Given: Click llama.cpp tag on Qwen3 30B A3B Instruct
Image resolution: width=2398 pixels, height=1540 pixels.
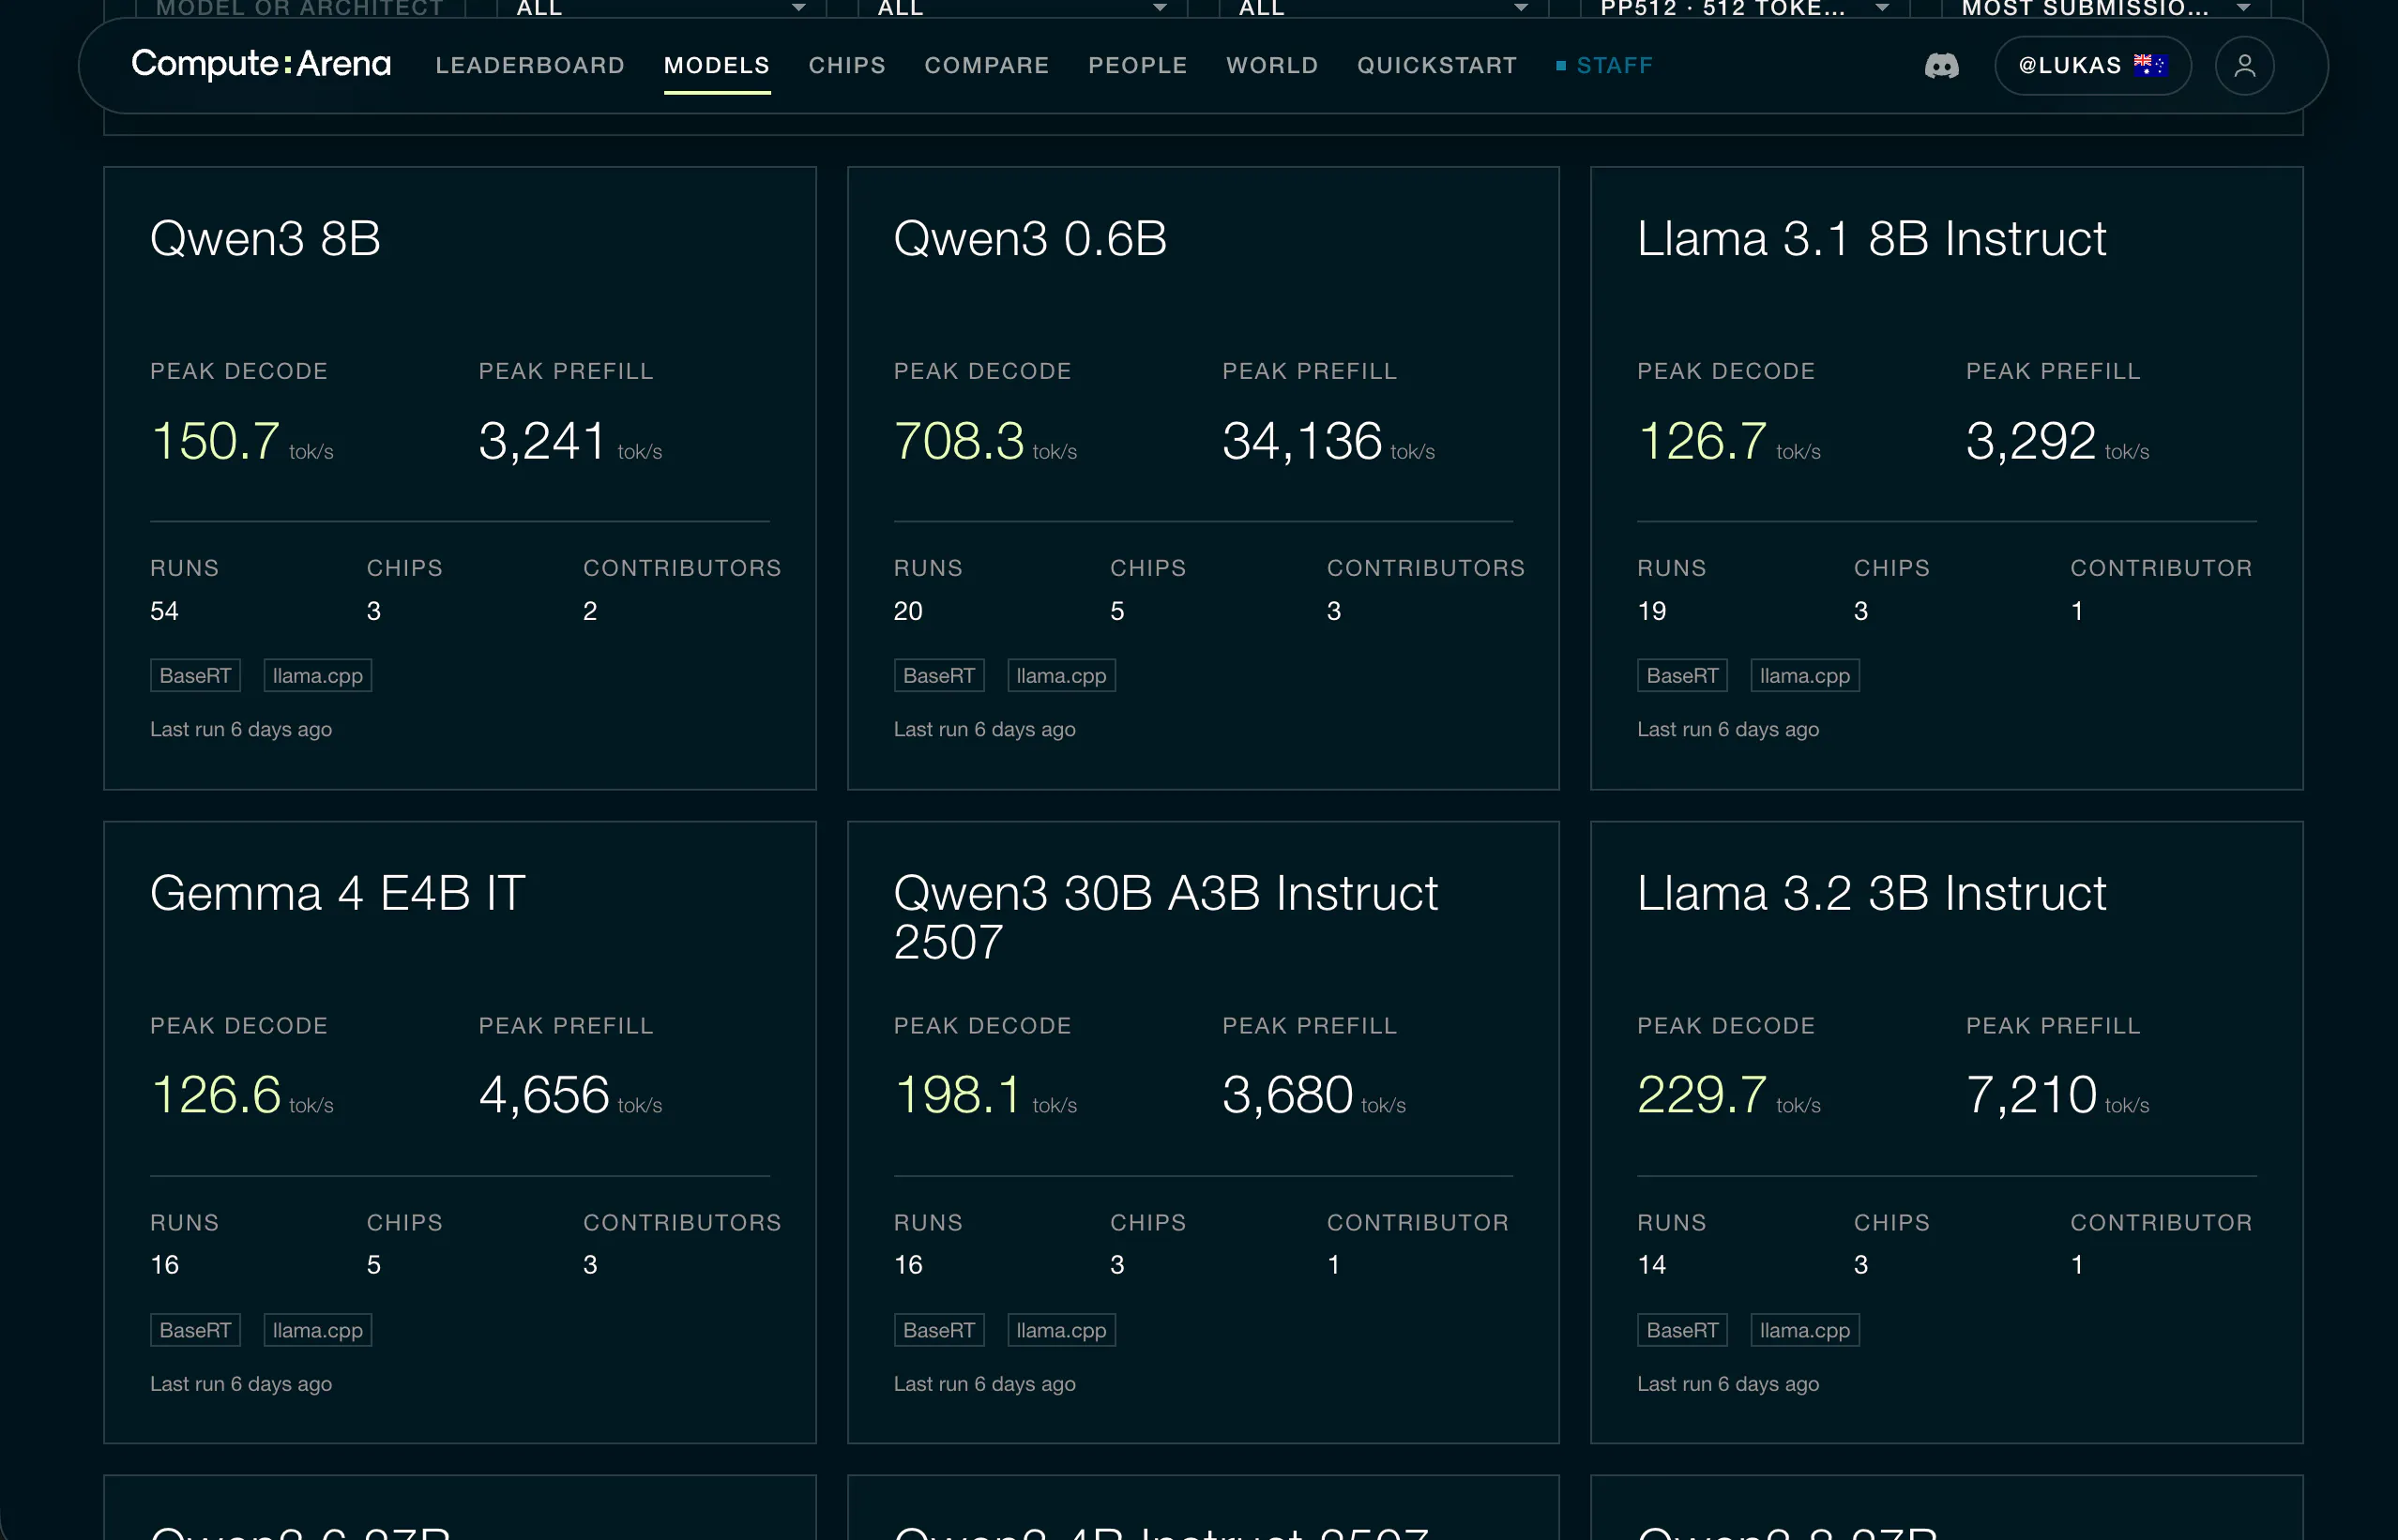Looking at the screenshot, I should pyautogui.click(x=1062, y=1330).
